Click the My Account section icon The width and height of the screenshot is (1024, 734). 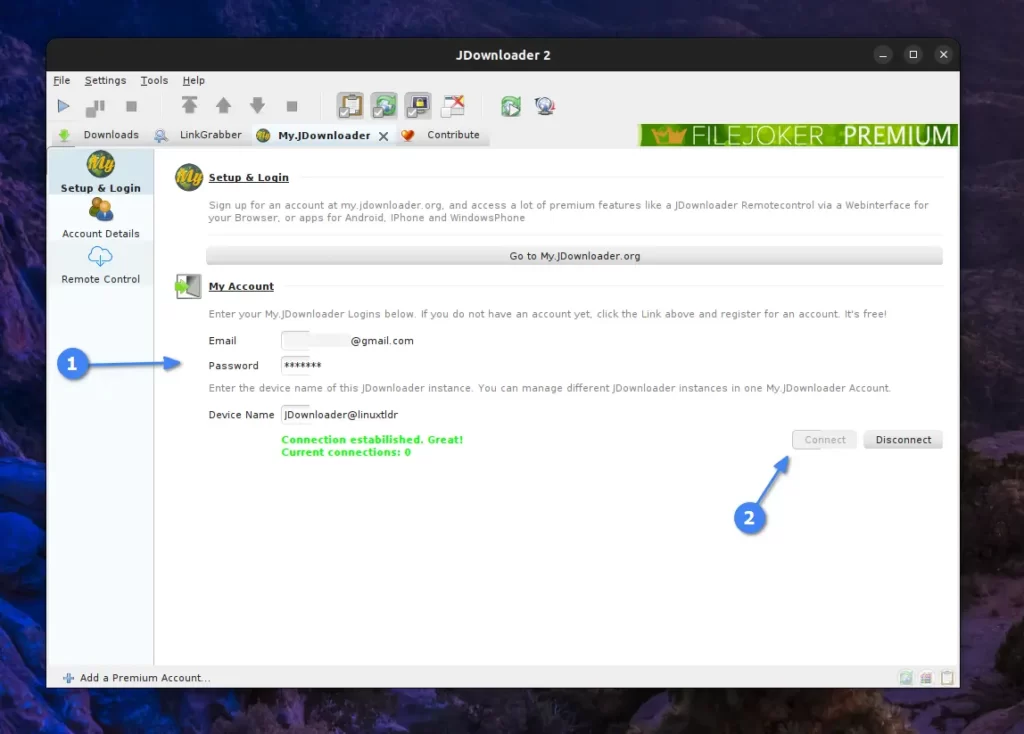point(188,286)
